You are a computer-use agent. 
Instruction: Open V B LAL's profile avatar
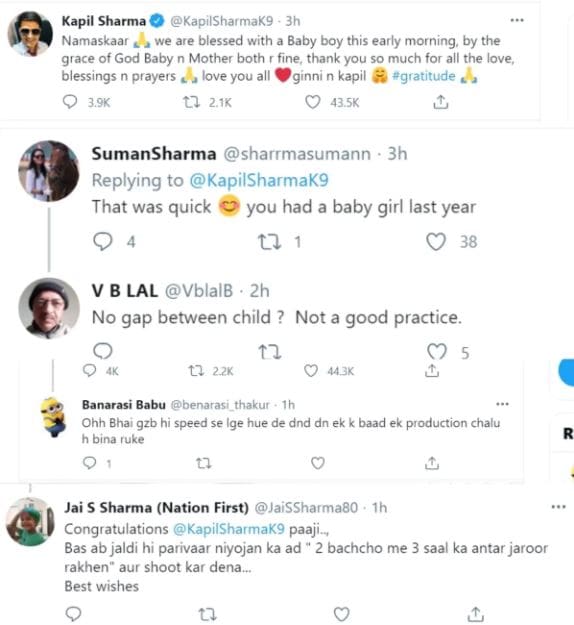click(49, 309)
